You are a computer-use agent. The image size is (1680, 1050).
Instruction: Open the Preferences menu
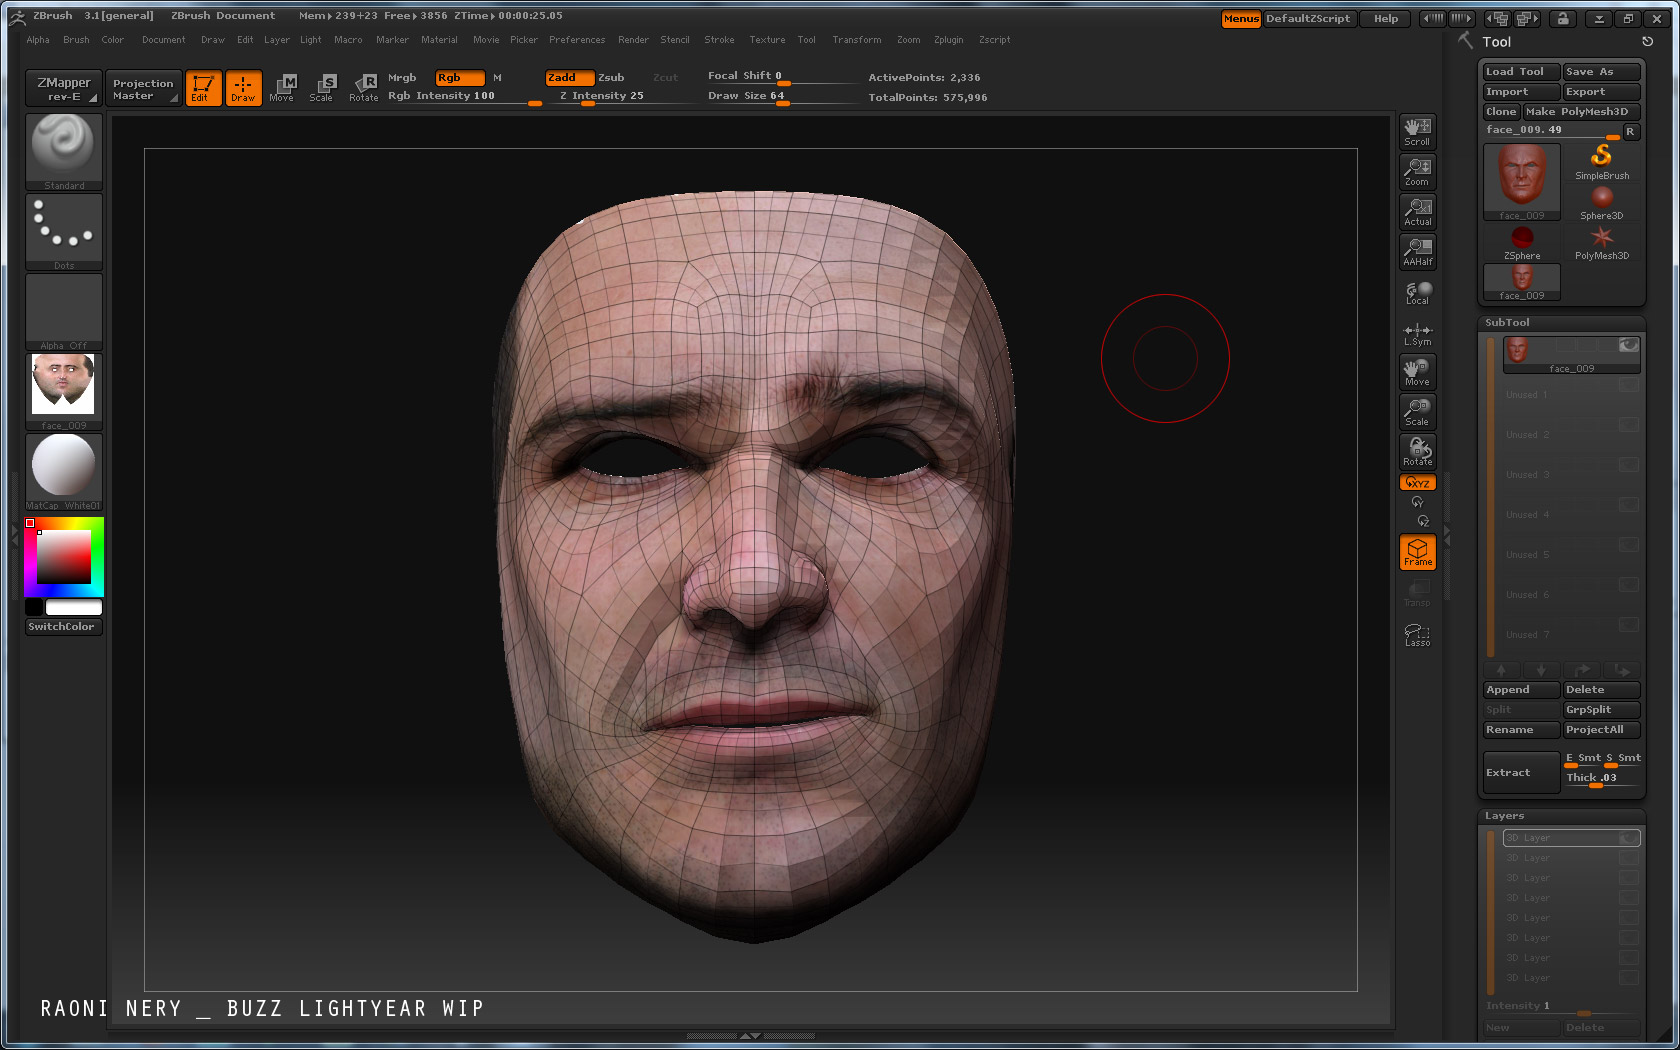[577, 40]
